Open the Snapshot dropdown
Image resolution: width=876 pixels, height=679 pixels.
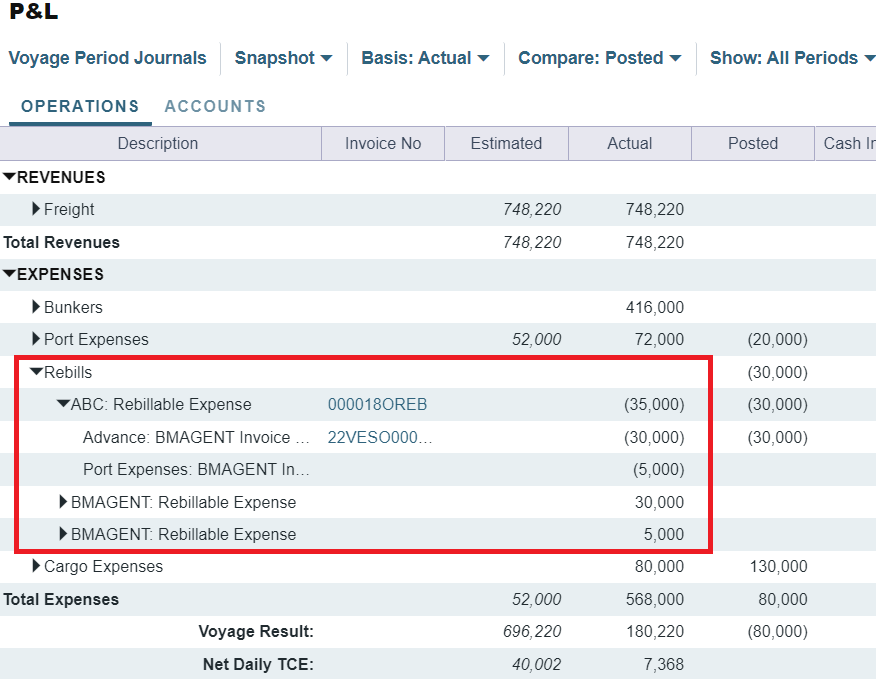coord(283,58)
